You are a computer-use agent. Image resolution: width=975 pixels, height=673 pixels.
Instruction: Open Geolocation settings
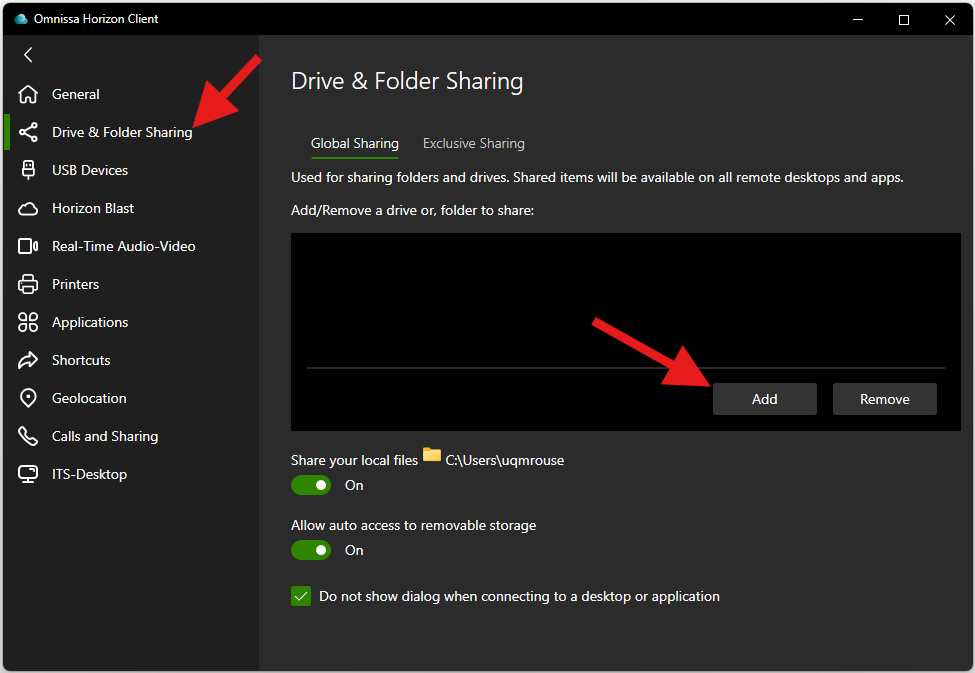coord(87,398)
